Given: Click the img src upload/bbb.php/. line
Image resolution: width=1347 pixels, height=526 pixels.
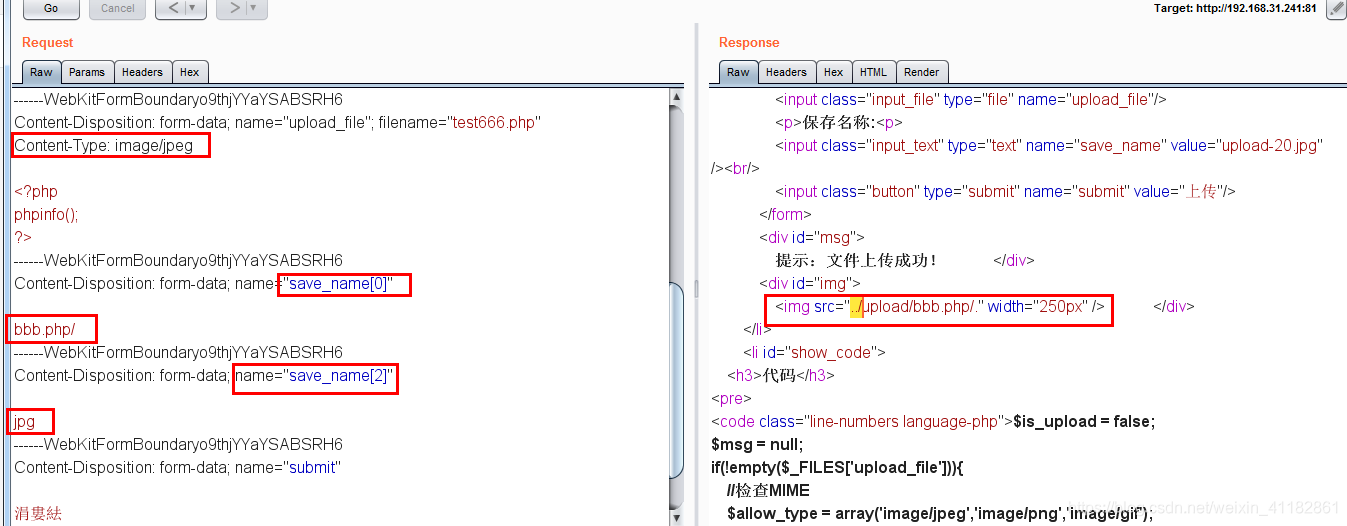Looking at the screenshot, I should pos(940,307).
